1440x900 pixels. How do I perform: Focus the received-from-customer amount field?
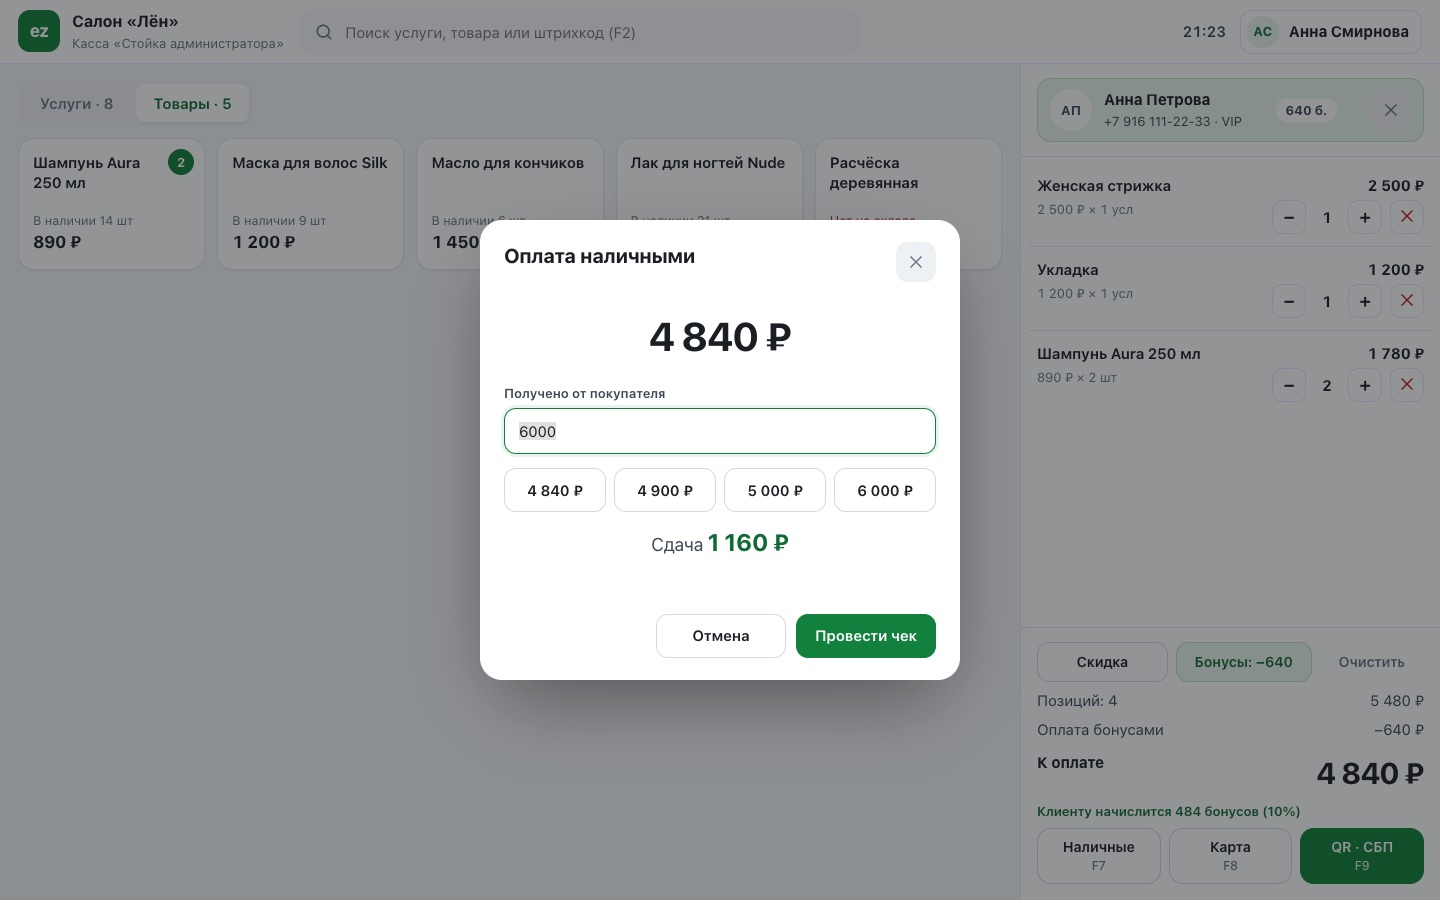tap(720, 431)
